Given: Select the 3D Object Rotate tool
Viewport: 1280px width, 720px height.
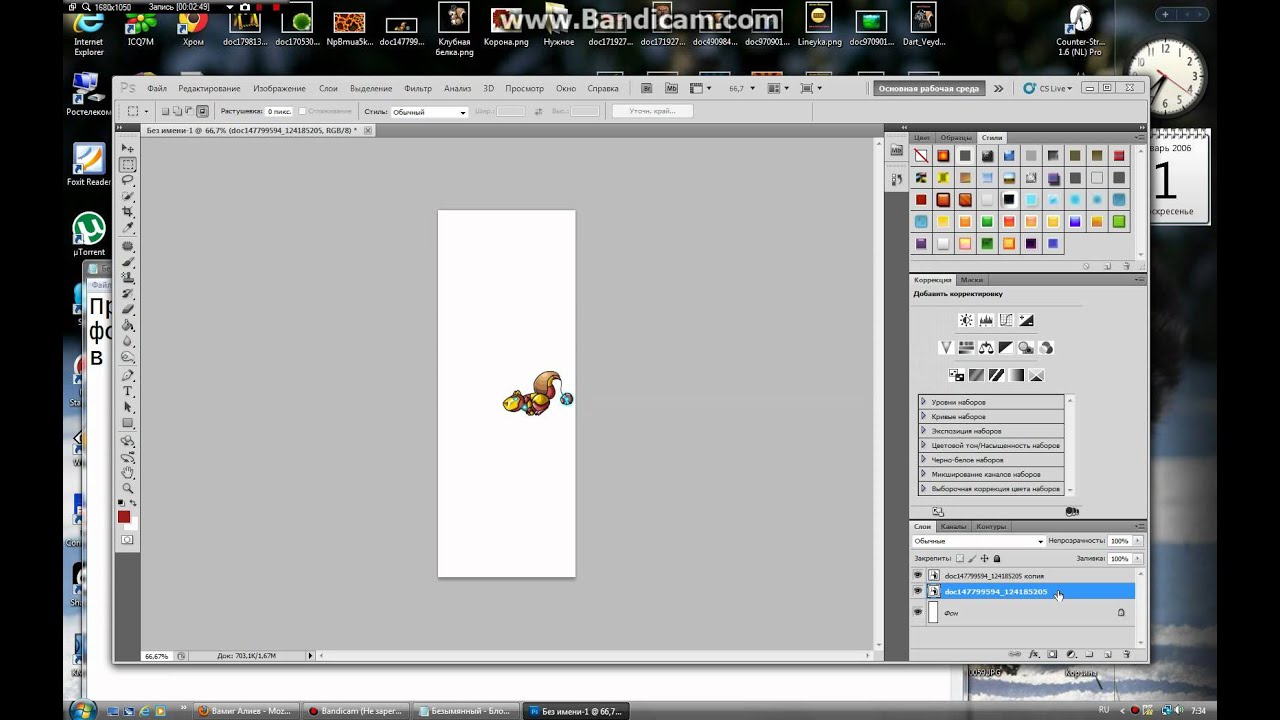Looking at the screenshot, I should [x=128, y=441].
